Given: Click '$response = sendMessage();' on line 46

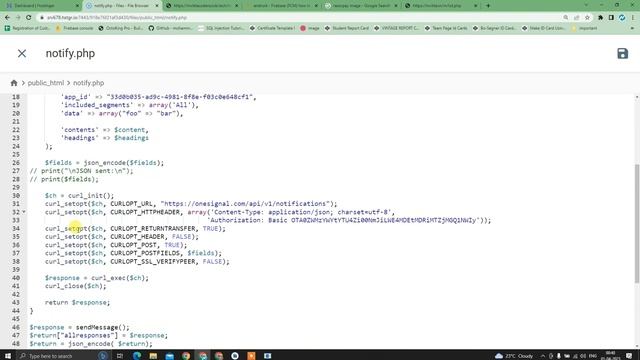Looking at the screenshot, I should 80,327.
